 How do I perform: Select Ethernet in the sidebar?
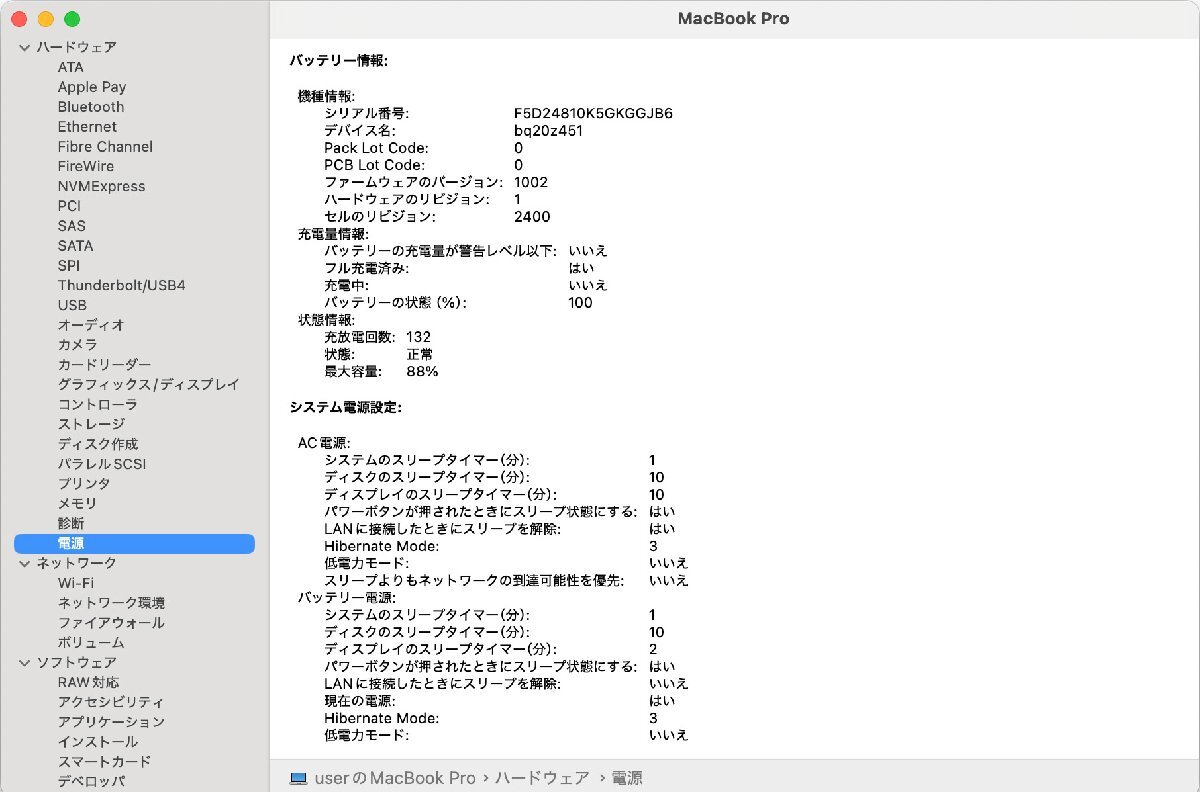87,127
